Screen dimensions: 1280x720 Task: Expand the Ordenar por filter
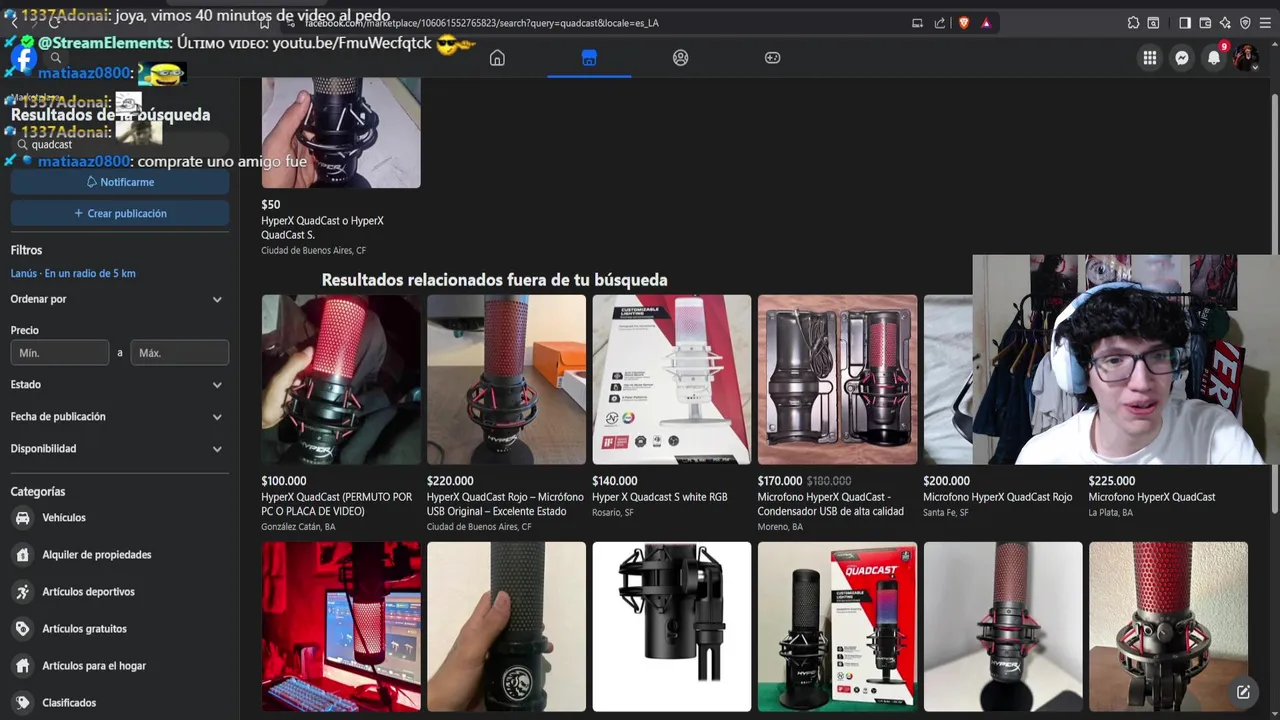coord(119,299)
